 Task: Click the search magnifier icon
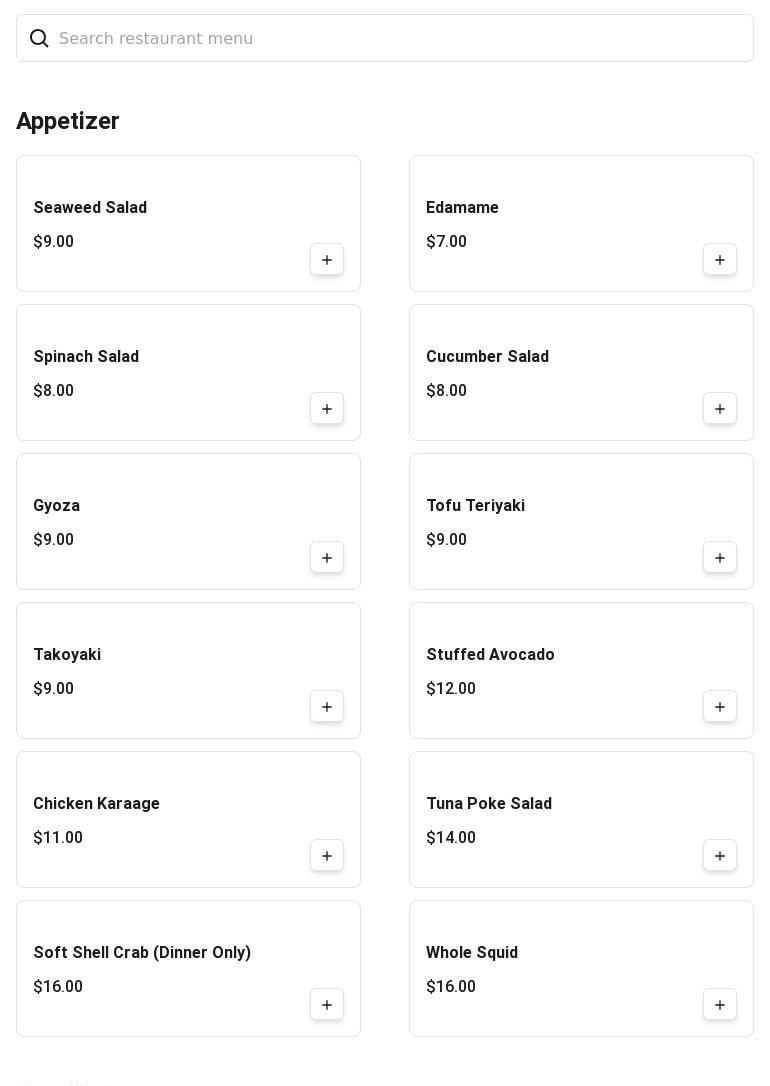pos(39,39)
